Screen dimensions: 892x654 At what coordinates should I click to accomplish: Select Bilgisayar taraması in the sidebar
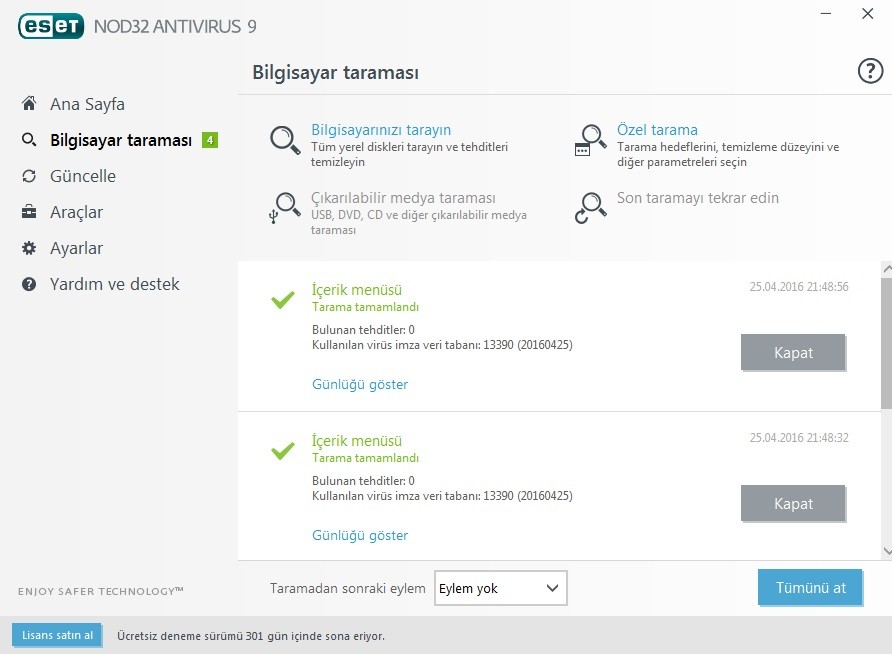point(121,140)
